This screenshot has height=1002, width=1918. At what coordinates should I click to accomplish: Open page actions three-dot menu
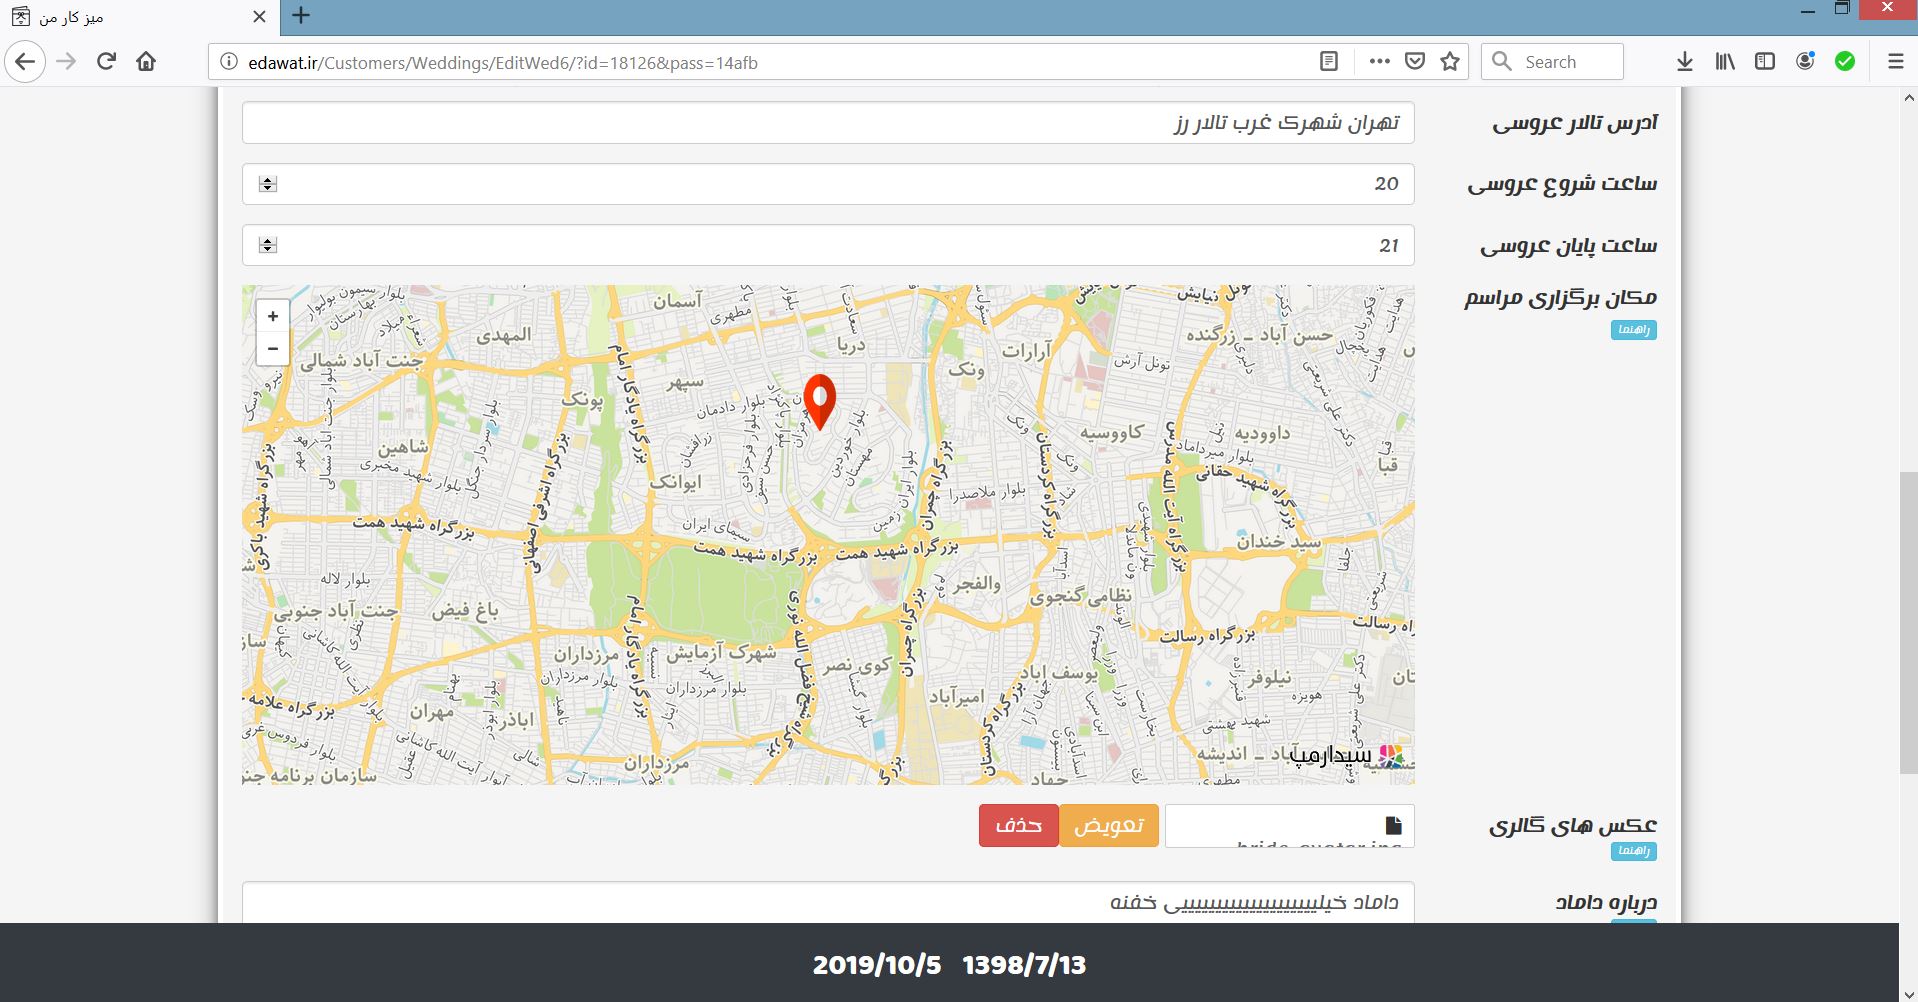point(1379,62)
